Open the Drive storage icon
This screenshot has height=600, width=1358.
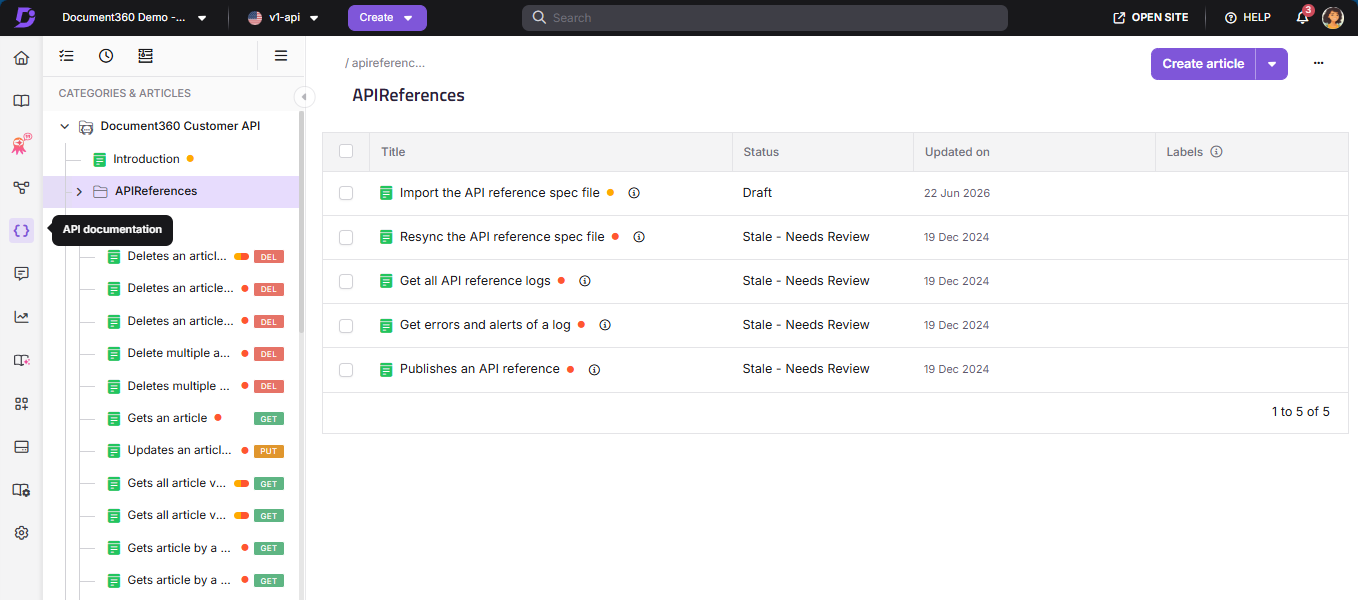click(21, 447)
